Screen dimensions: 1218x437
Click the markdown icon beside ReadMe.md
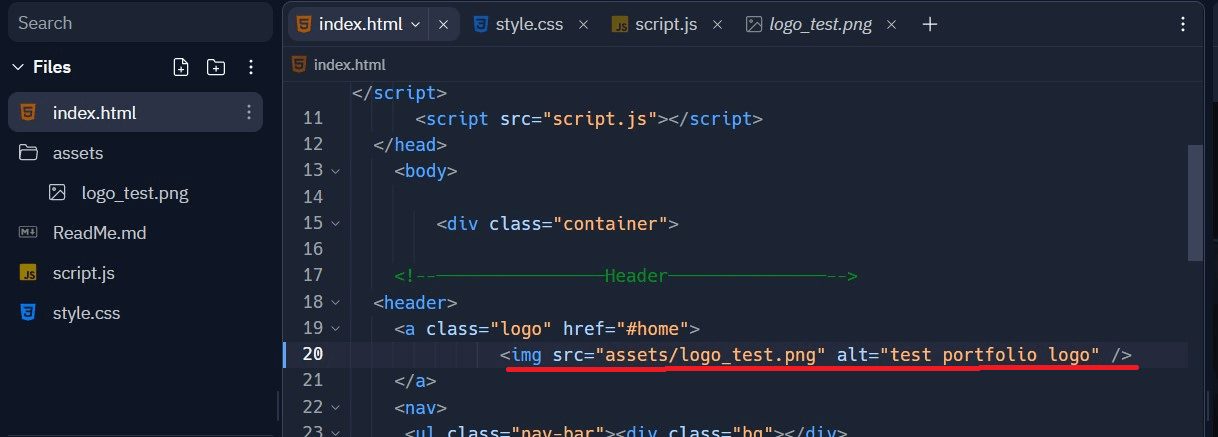pos(29,233)
